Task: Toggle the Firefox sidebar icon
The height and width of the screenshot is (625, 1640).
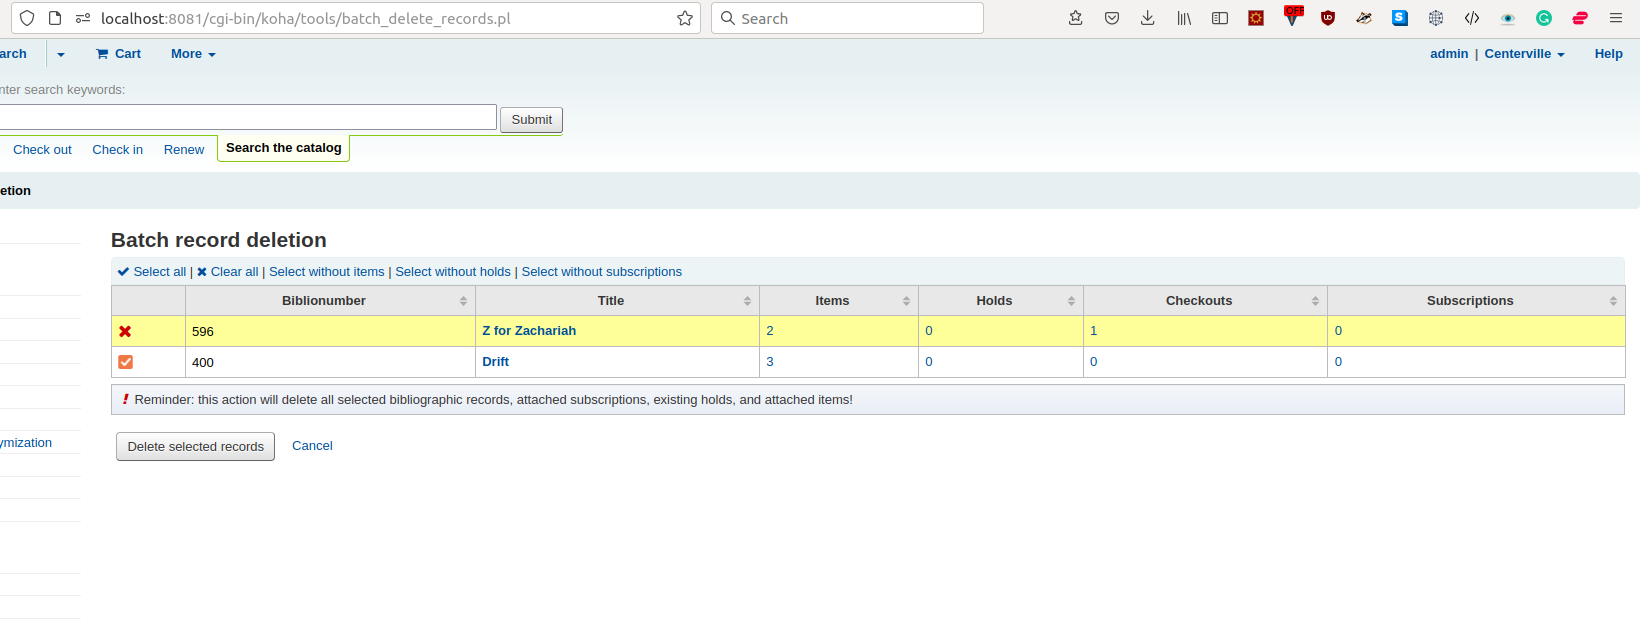Action: [1219, 18]
